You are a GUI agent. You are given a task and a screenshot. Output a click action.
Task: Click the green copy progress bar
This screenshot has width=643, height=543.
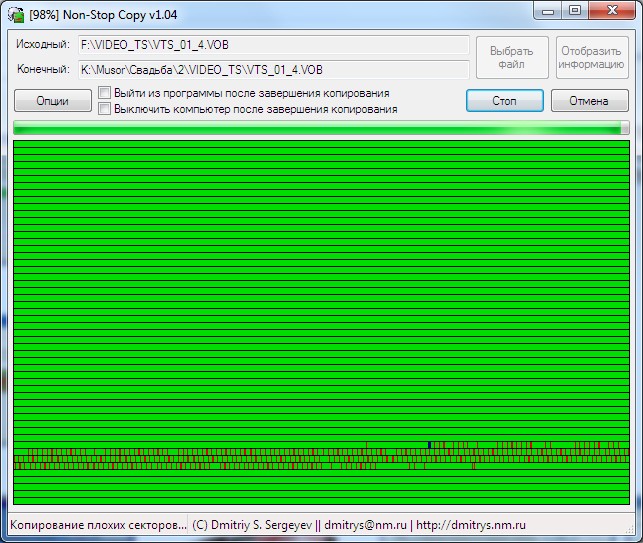(x=321, y=128)
